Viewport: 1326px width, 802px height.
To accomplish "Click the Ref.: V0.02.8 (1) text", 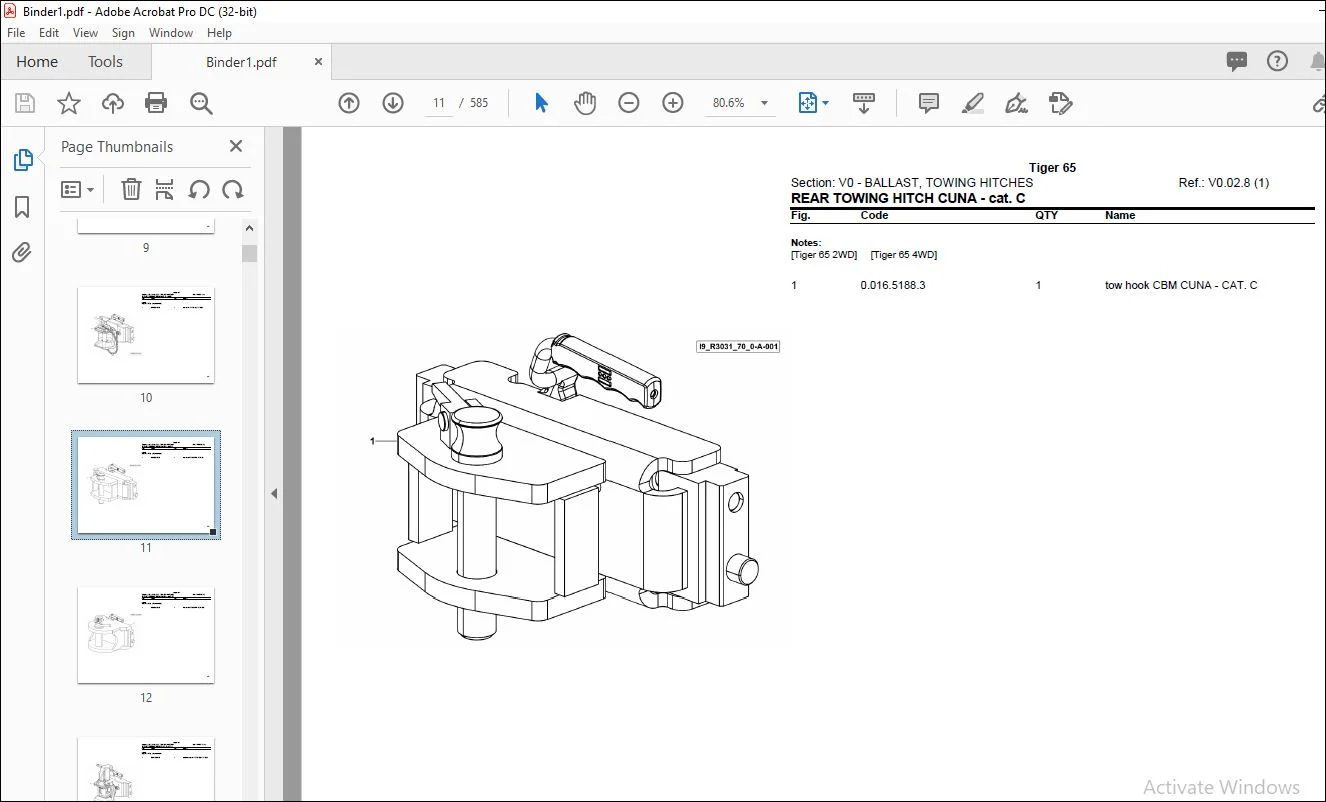I will [1224, 183].
